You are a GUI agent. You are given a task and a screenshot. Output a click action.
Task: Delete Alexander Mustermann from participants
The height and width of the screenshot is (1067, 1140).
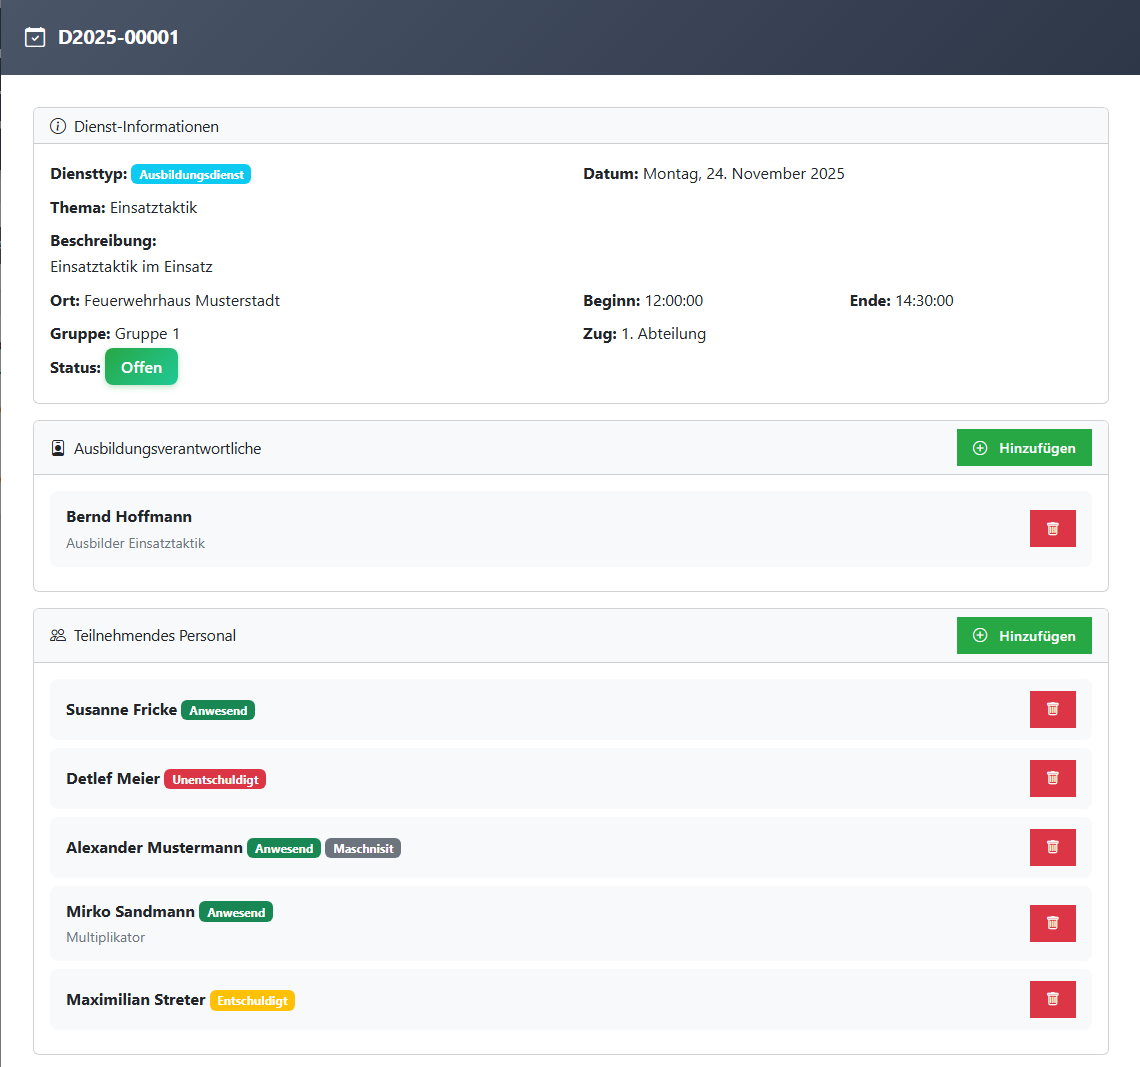pos(1052,847)
